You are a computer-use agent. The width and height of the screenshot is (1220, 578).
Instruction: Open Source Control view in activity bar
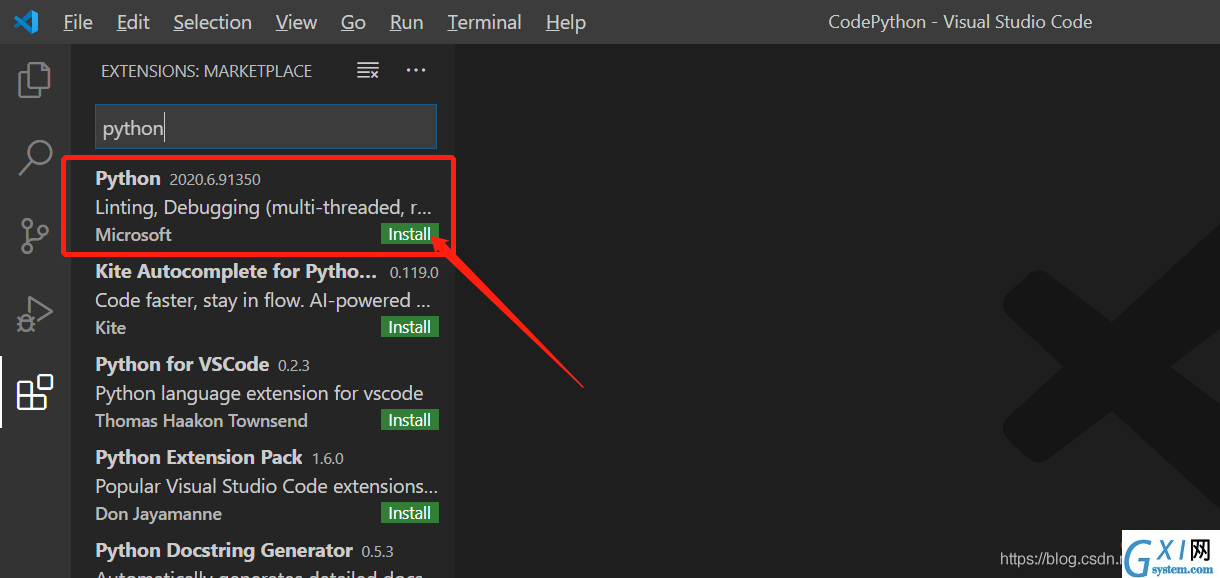tap(35, 236)
